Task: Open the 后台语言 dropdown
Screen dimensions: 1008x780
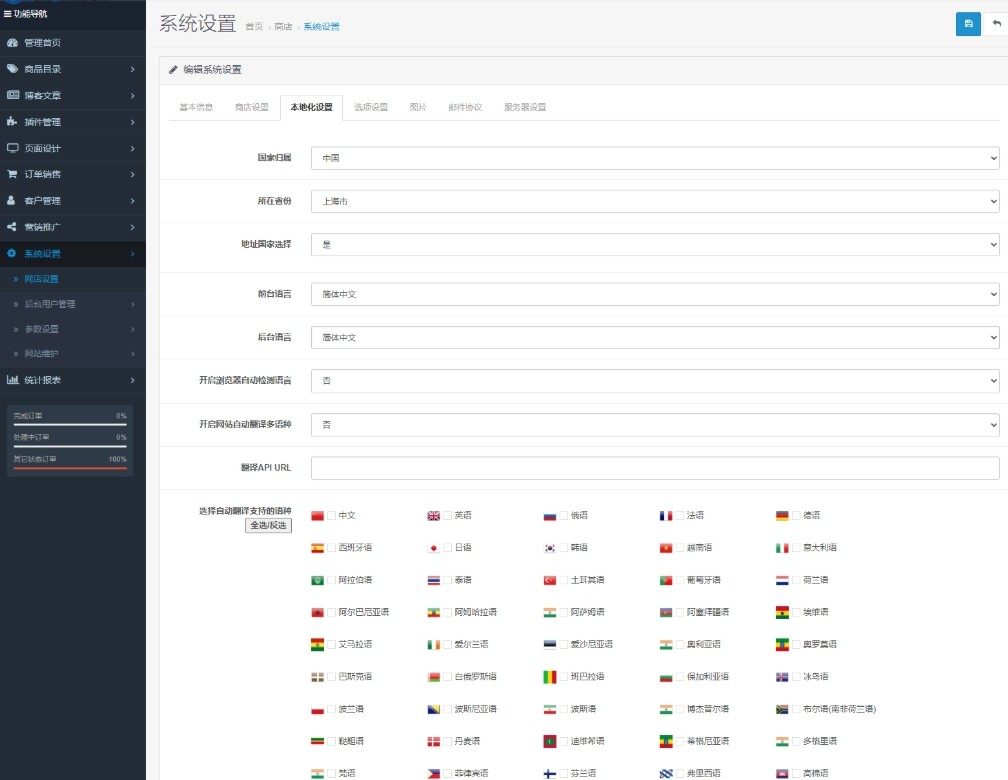Action: [x=655, y=337]
